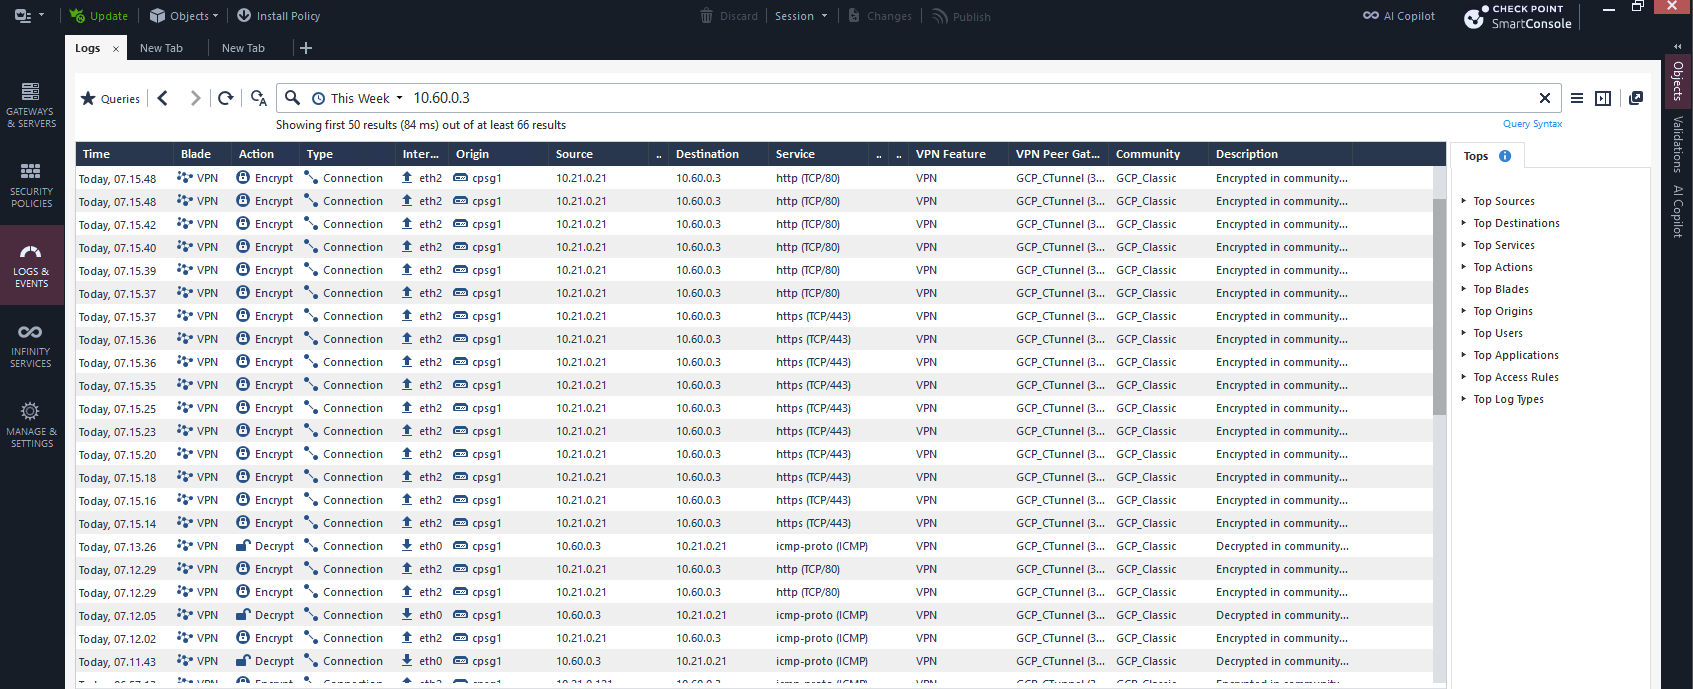Switch to the first New Tab
Screen dimensions: 1693x689
pyautogui.click(x=161, y=48)
